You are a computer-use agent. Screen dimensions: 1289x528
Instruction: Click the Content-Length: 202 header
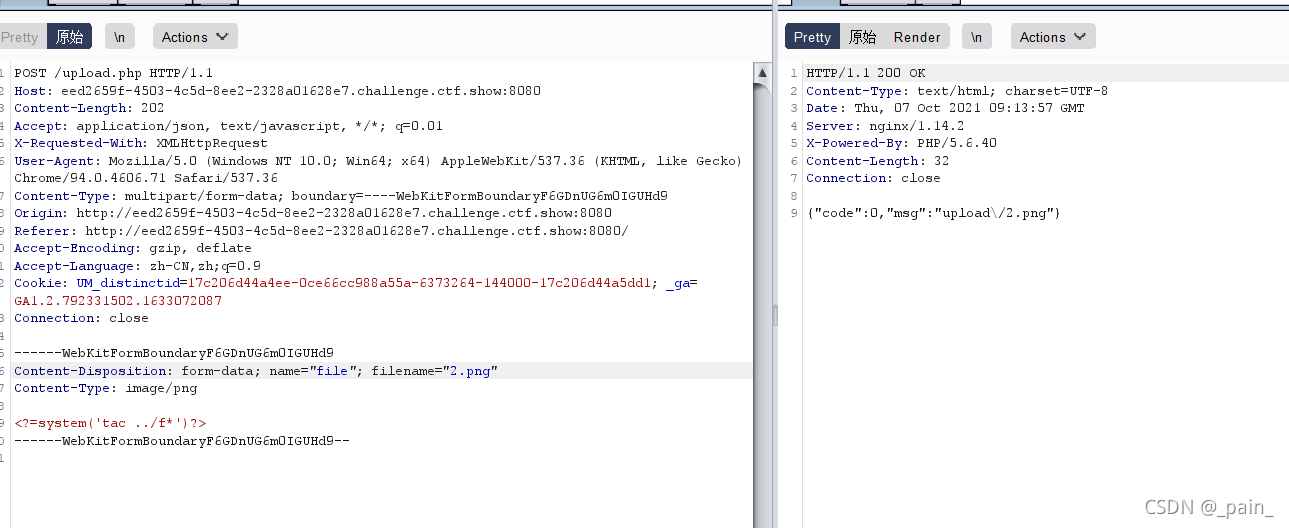click(89, 108)
